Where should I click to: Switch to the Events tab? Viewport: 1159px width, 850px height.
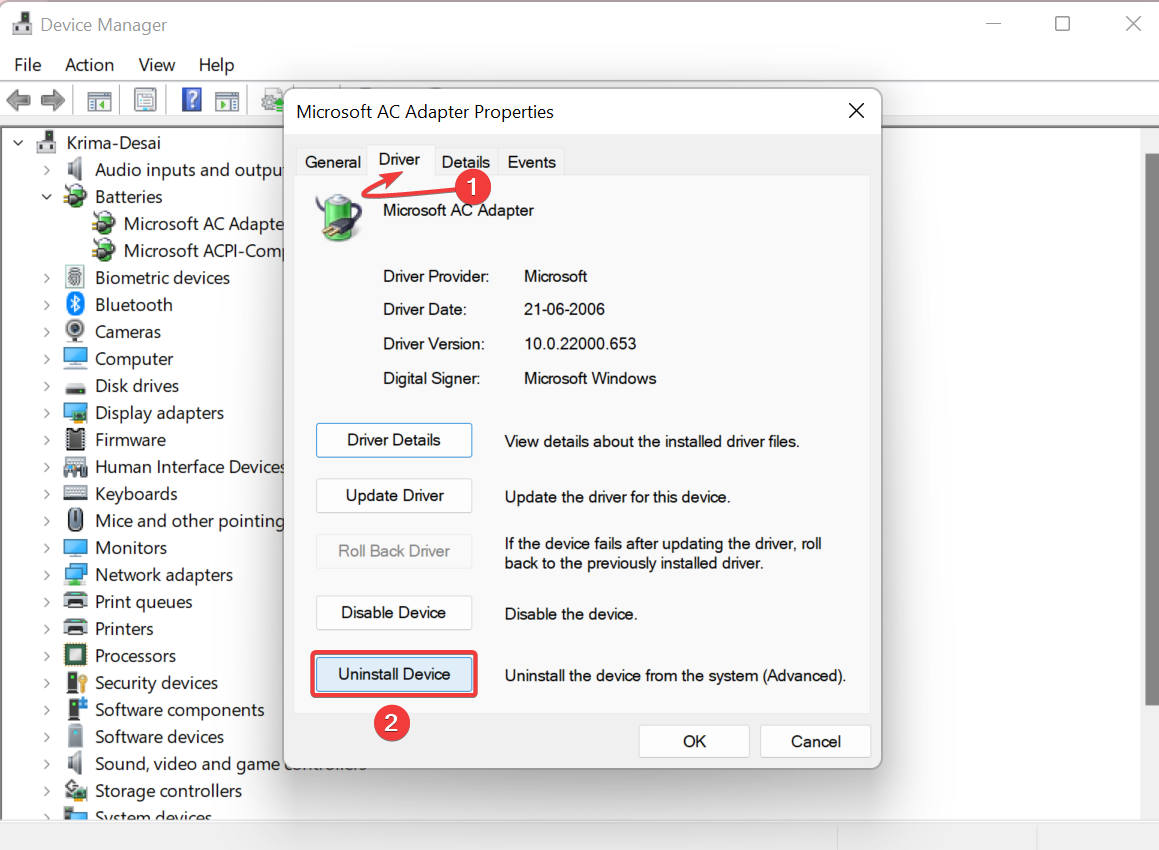tap(531, 162)
